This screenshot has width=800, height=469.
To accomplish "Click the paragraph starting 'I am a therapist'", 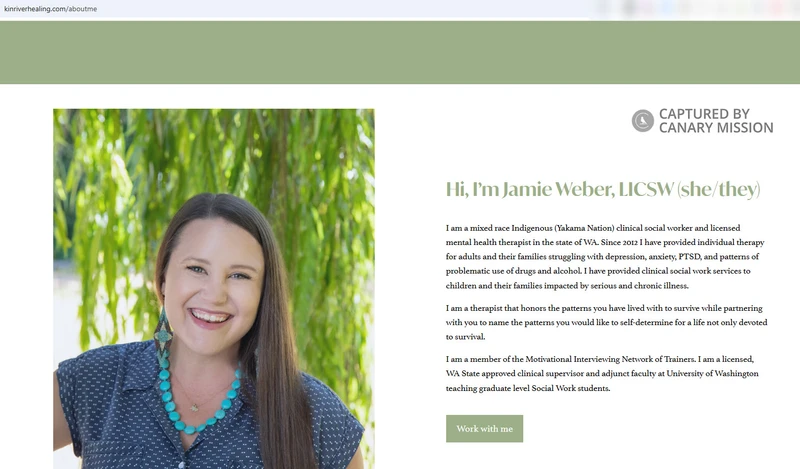I will (x=606, y=323).
